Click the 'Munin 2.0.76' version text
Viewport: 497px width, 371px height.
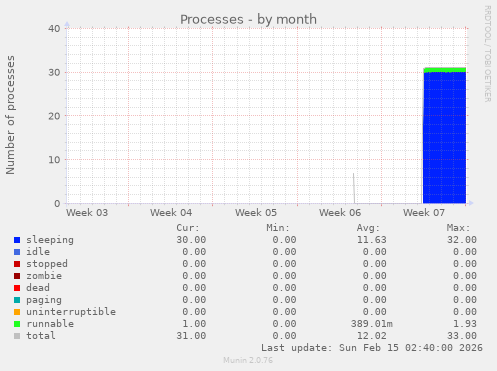pos(248,360)
